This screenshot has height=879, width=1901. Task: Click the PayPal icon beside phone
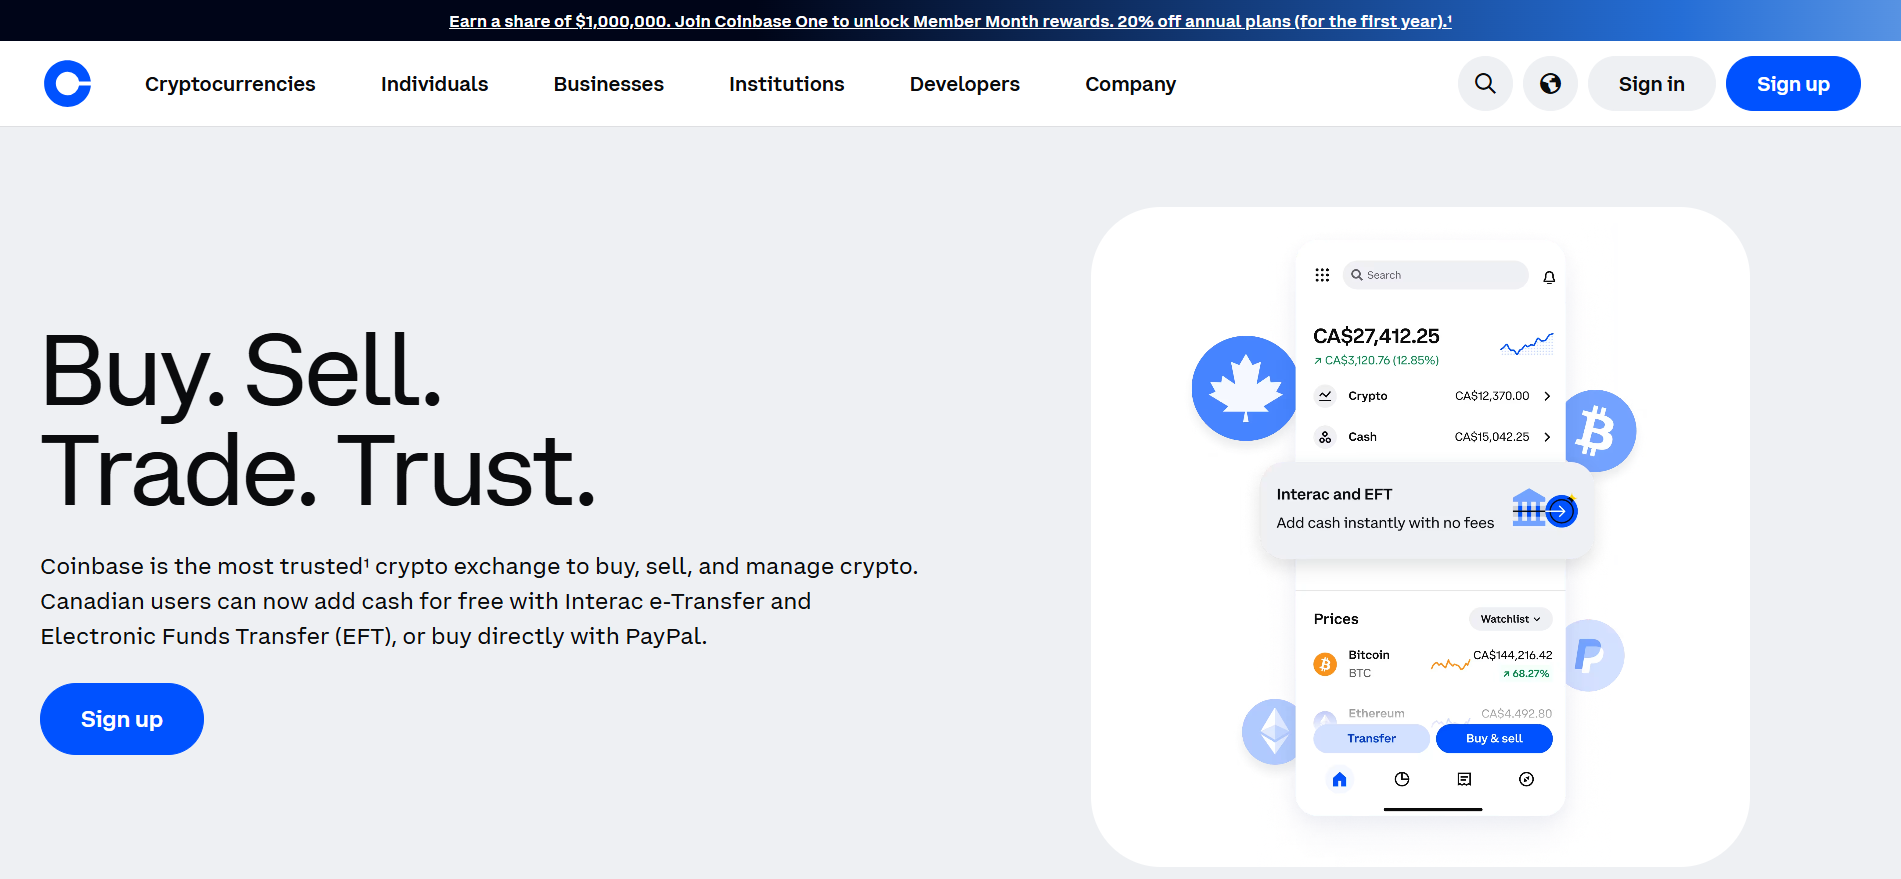click(1593, 655)
